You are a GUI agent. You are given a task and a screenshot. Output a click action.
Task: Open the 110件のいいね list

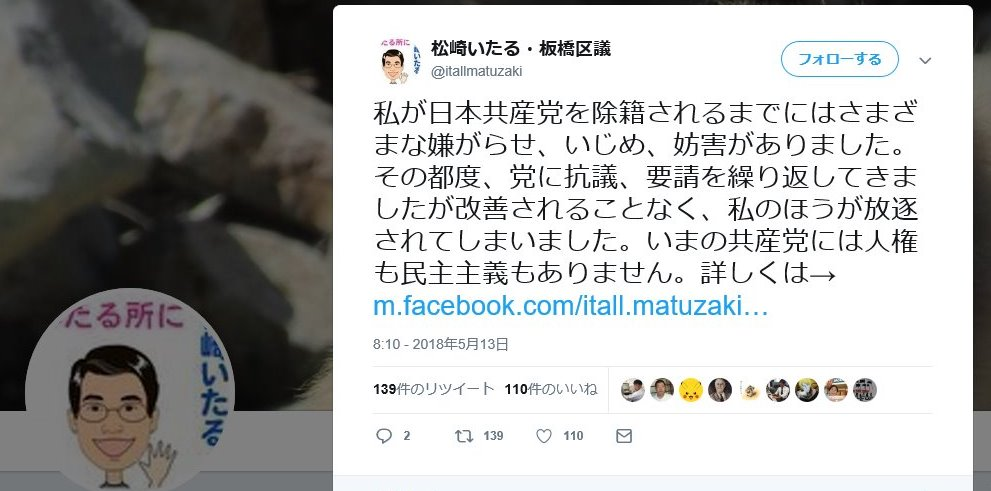(551, 389)
